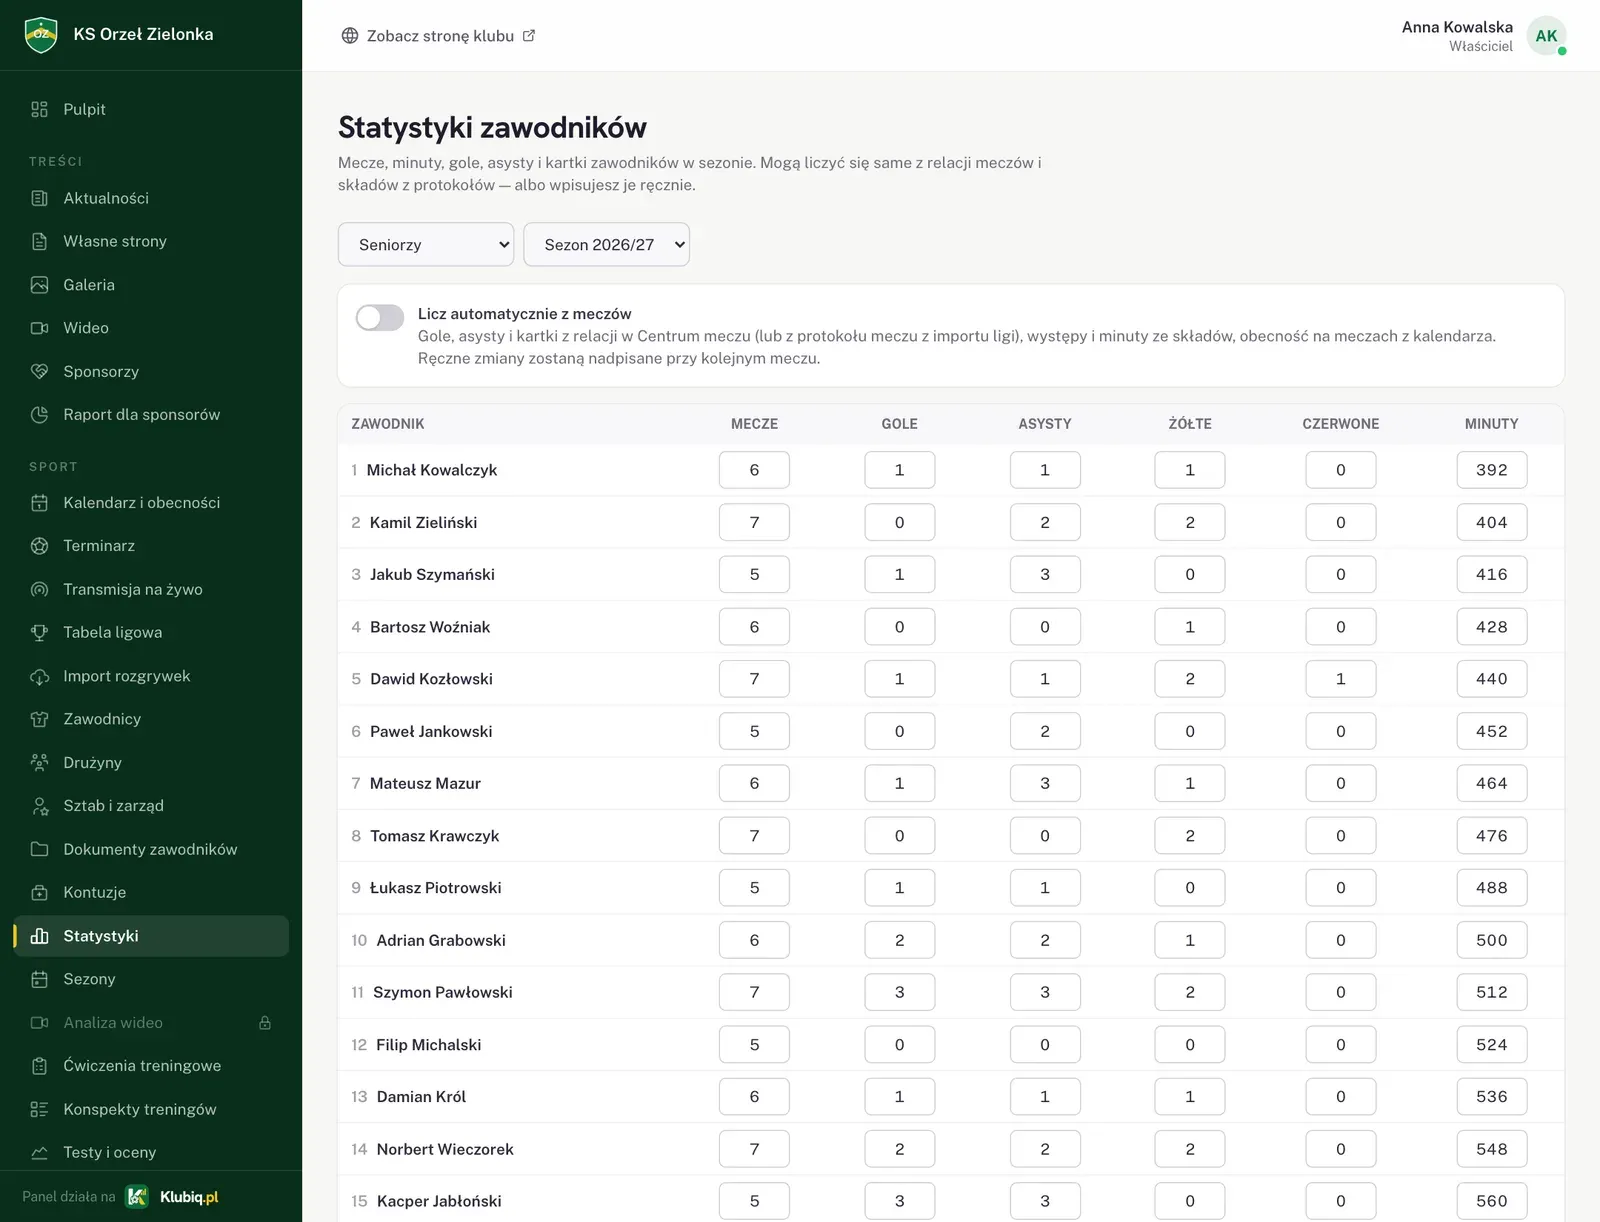Click the Galeria image icon

coord(39,285)
